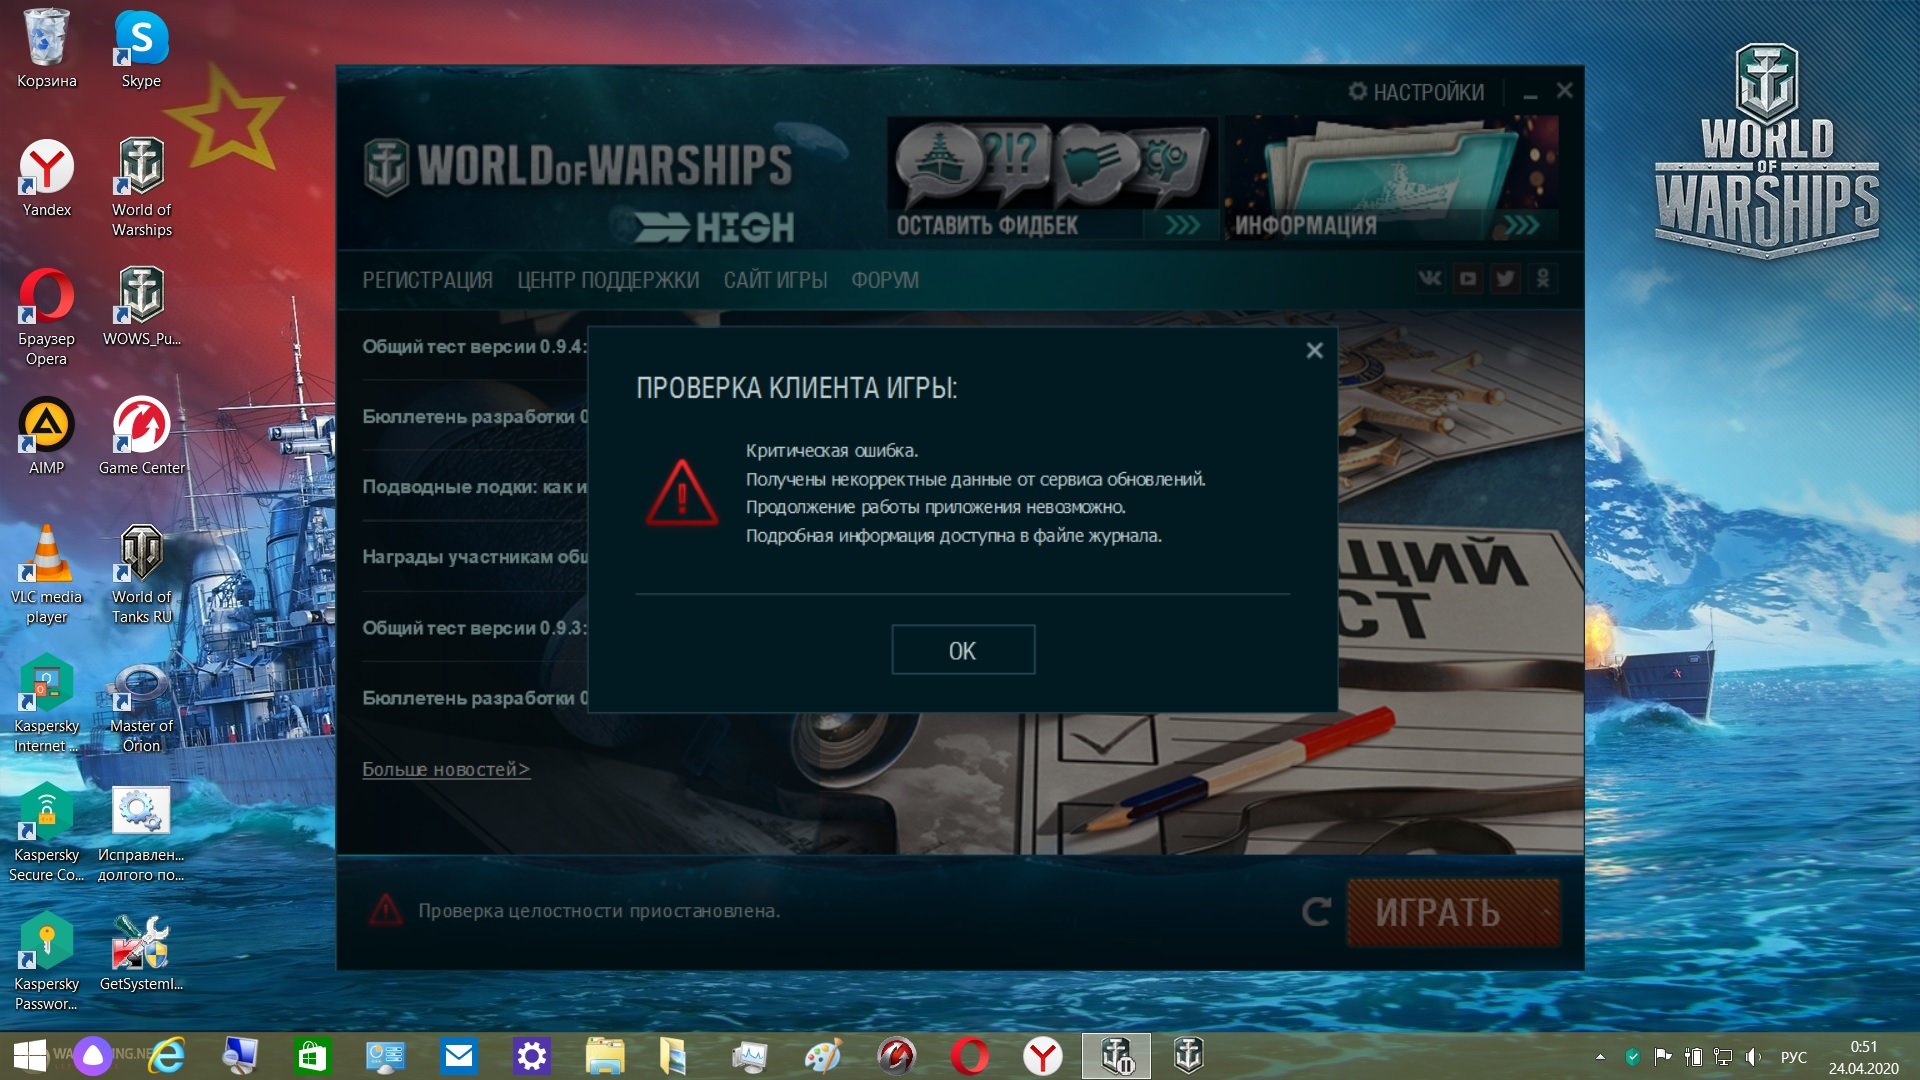Viewport: 1920px width, 1080px height.
Task: Click OK in the error dialog
Action: coord(962,650)
